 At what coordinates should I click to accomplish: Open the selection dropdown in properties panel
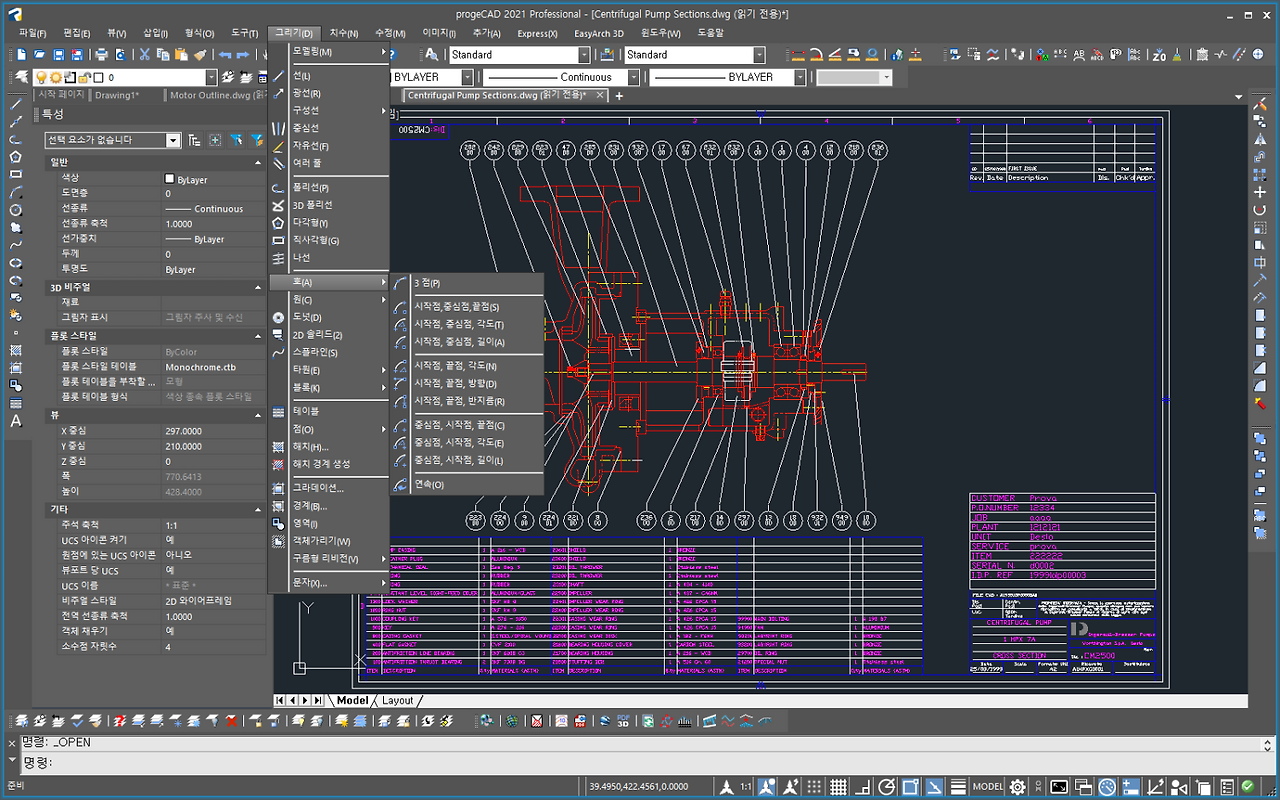tap(173, 140)
